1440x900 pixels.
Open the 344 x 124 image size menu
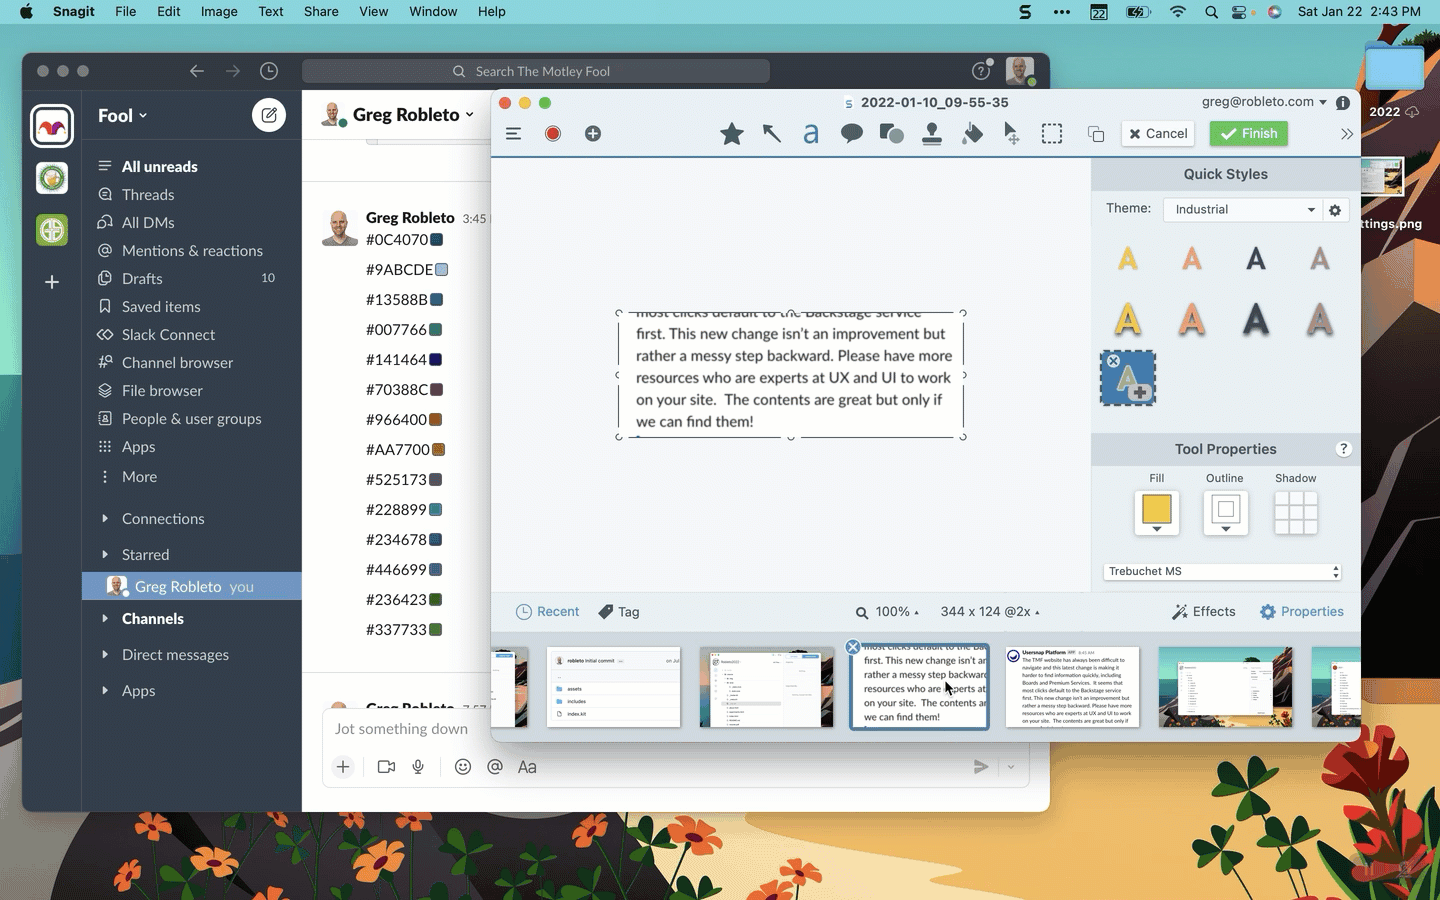click(990, 612)
